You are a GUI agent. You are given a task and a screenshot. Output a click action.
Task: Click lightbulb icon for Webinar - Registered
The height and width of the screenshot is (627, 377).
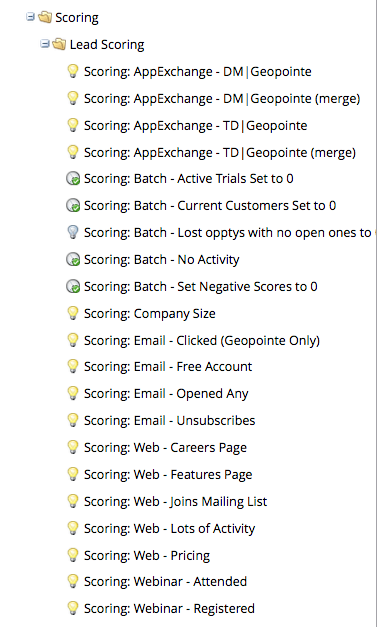coord(73,608)
